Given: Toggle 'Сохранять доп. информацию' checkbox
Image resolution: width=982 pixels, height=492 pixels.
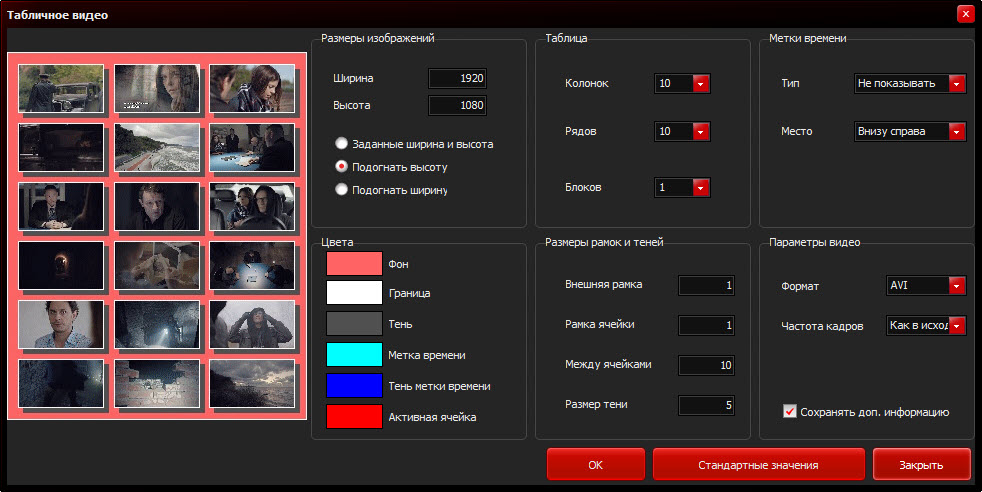Looking at the screenshot, I should pos(790,411).
